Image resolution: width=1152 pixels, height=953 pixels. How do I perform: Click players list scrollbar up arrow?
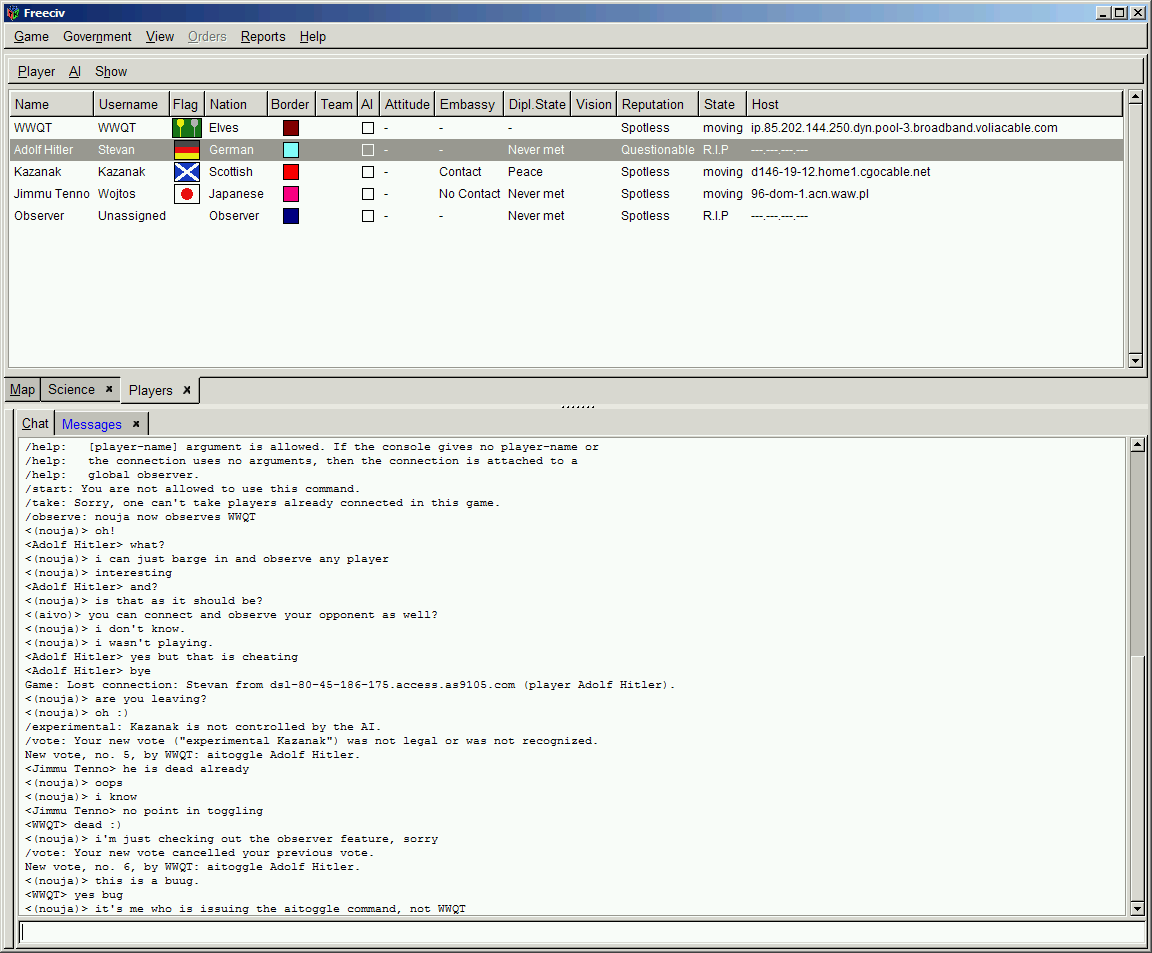pos(1135,97)
